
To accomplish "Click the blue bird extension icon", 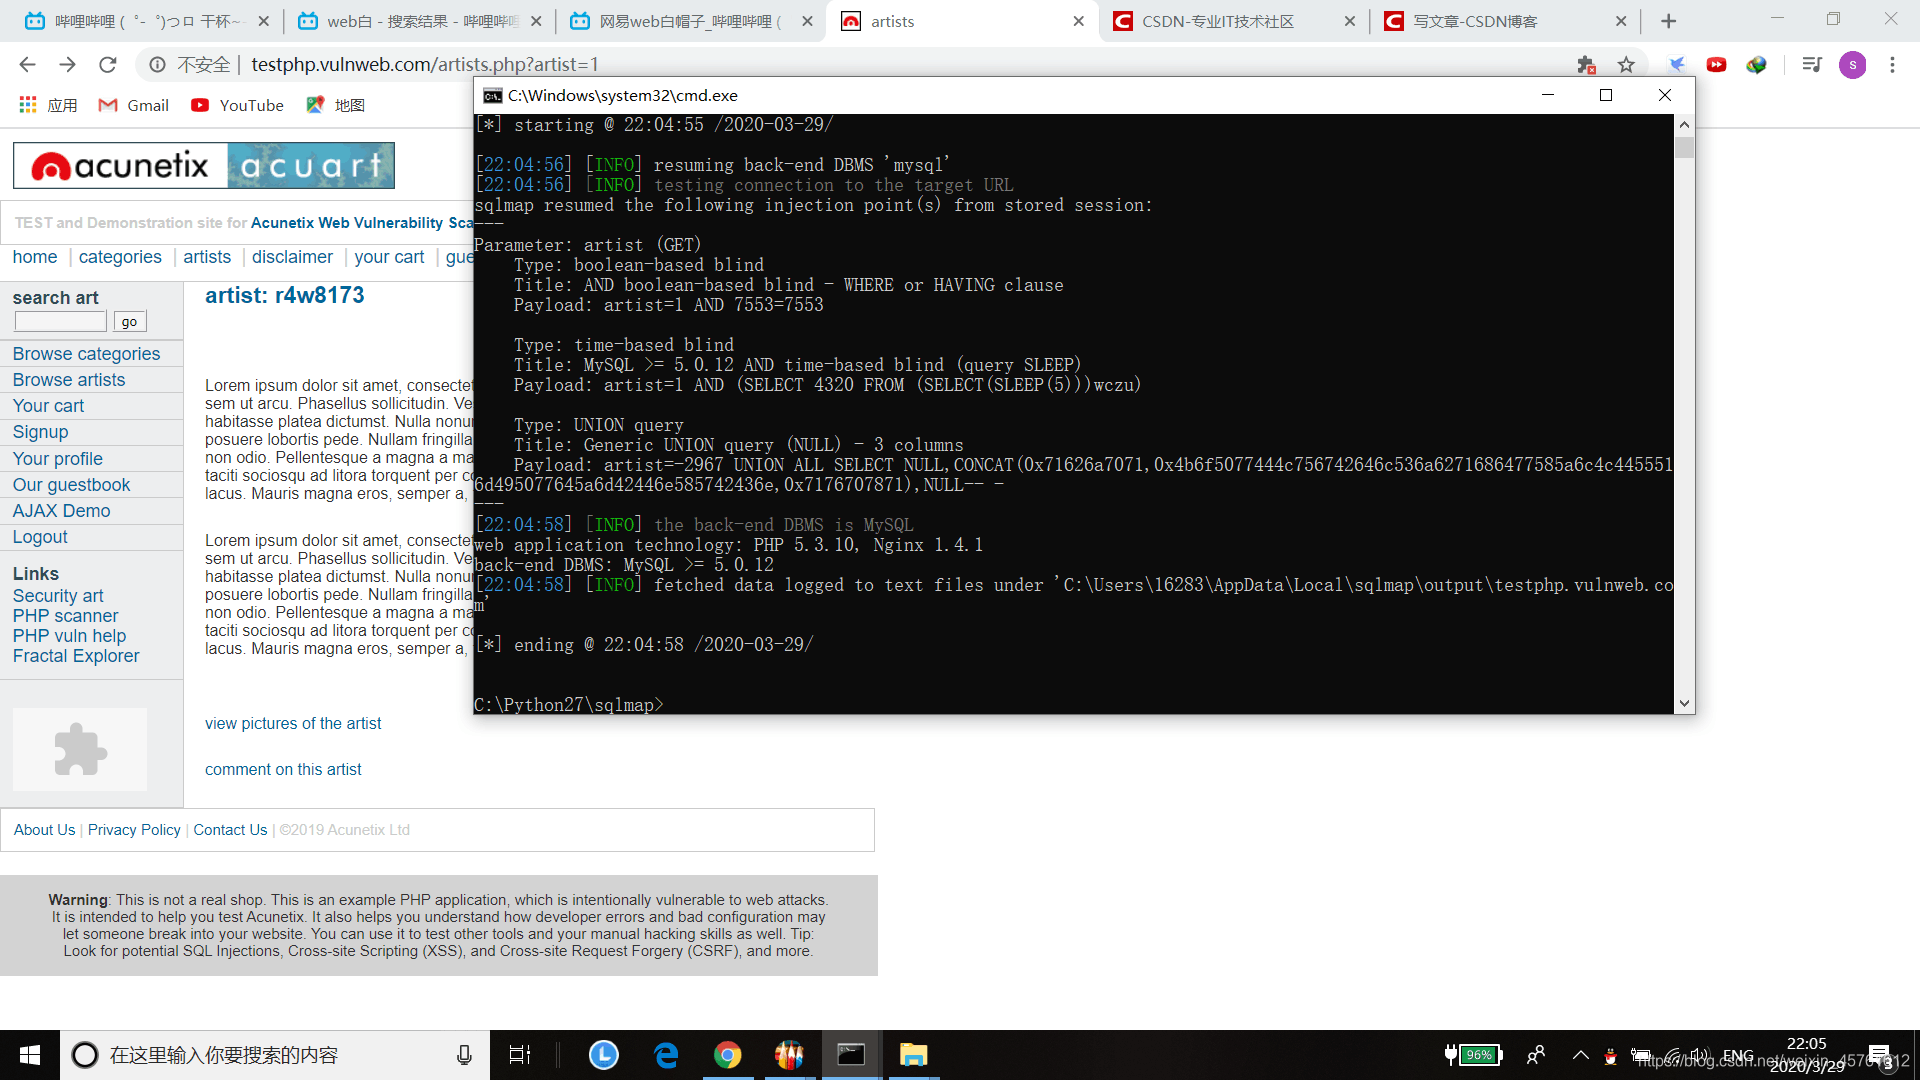I will coord(1677,65).
